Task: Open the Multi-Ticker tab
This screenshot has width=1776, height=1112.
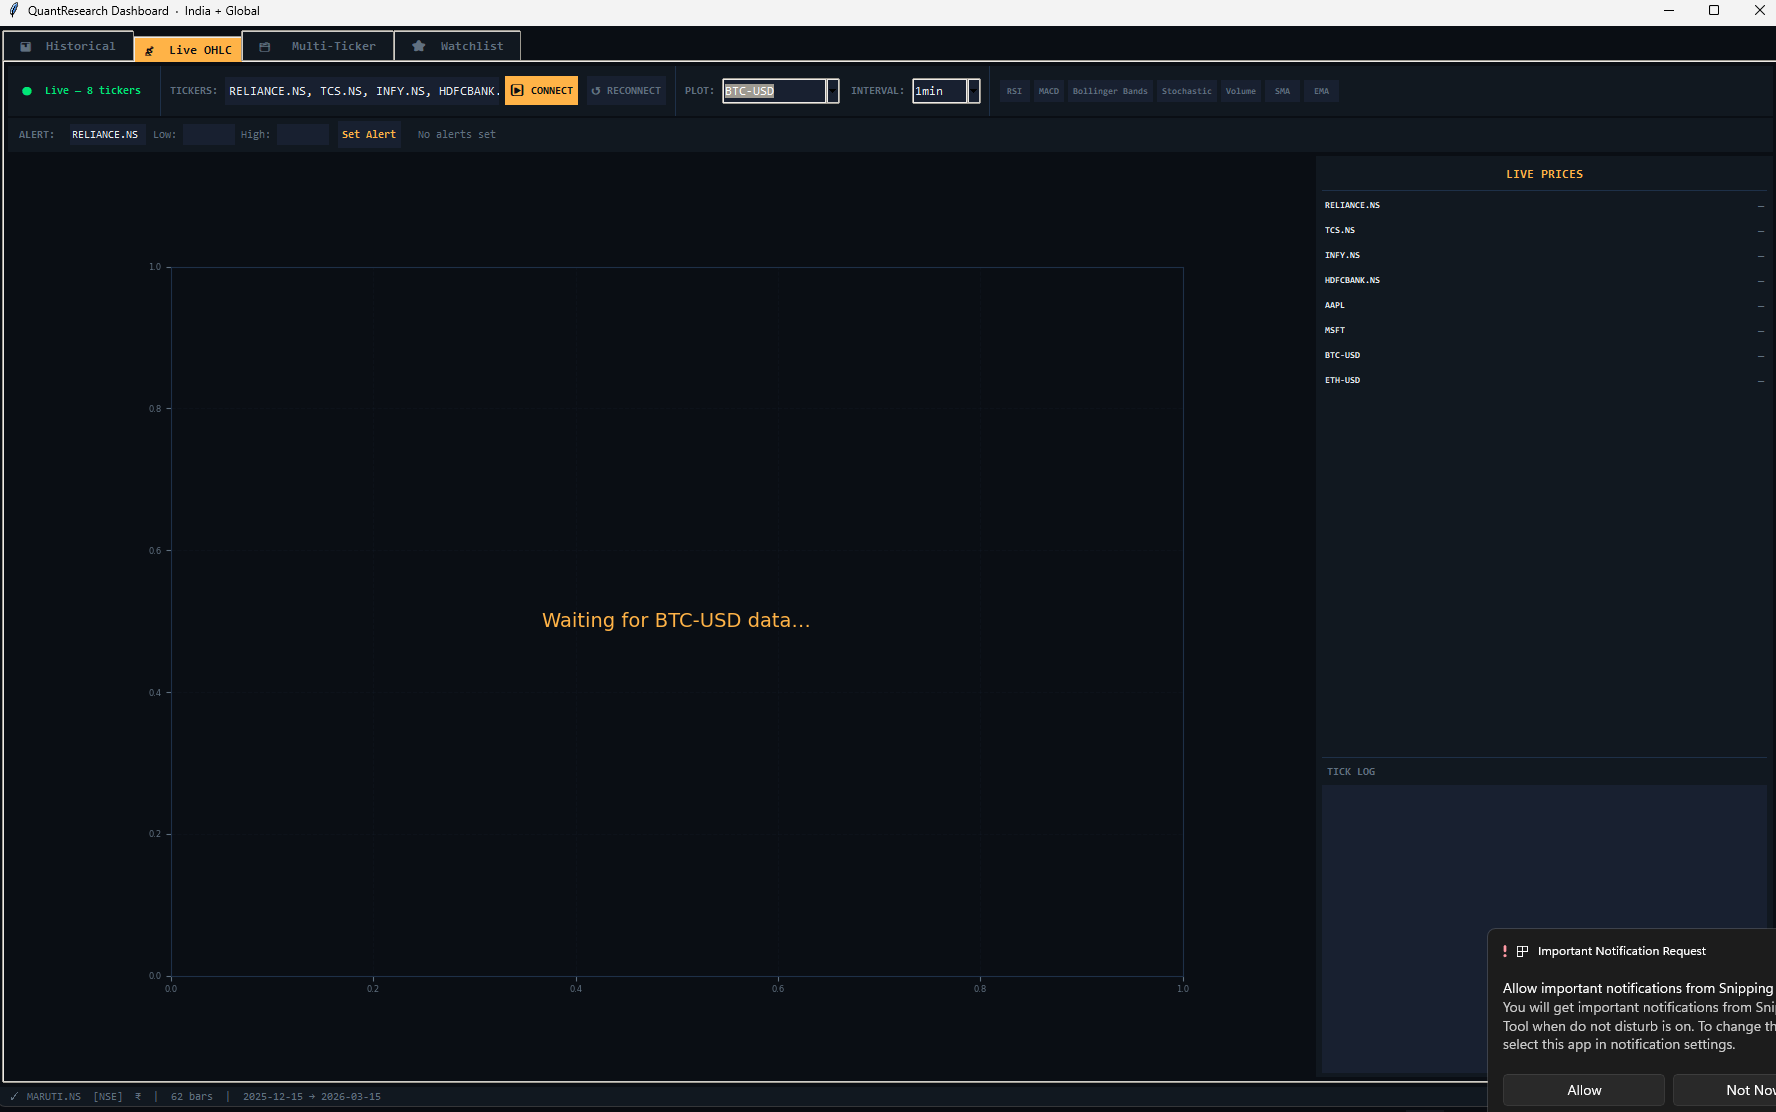Action: click(318, 47)
